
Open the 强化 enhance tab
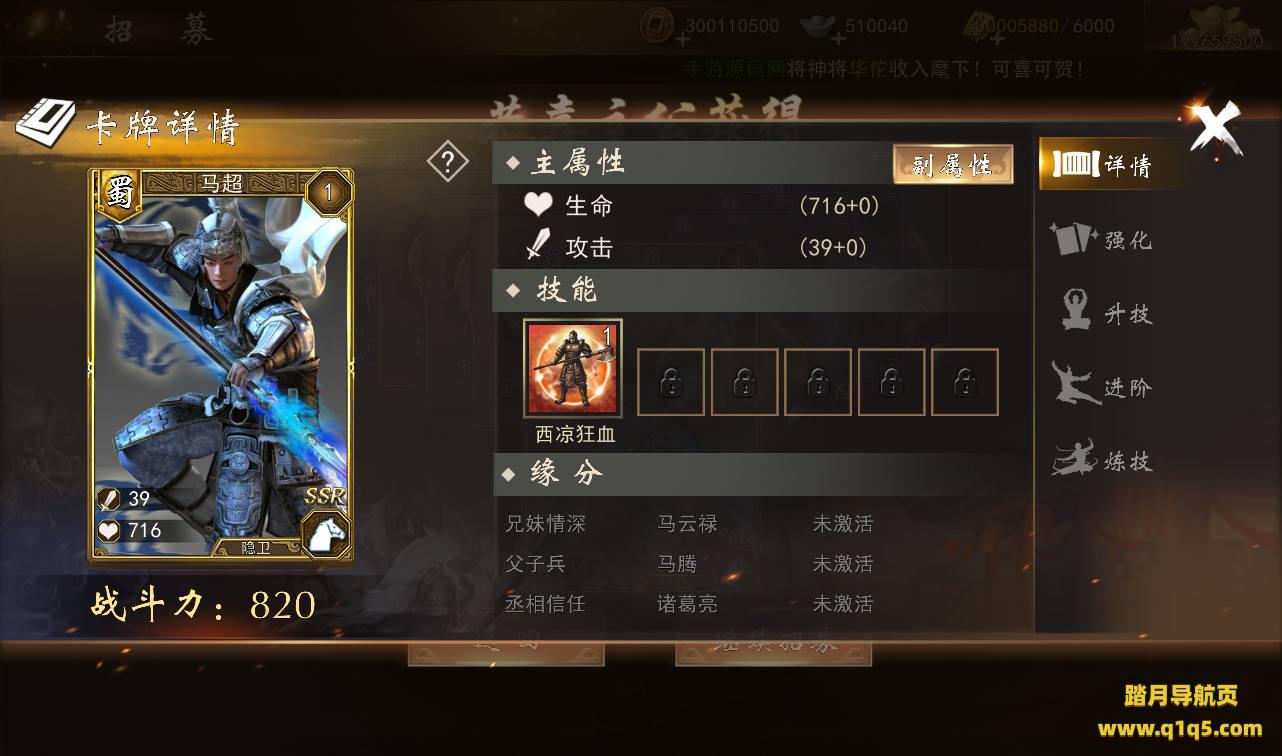pos(1102,240)
